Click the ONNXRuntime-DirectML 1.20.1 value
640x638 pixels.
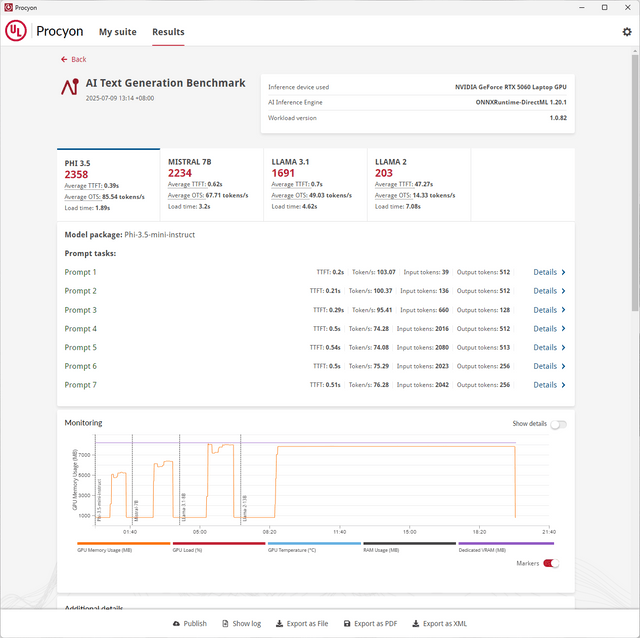click(x=521, y=102)
